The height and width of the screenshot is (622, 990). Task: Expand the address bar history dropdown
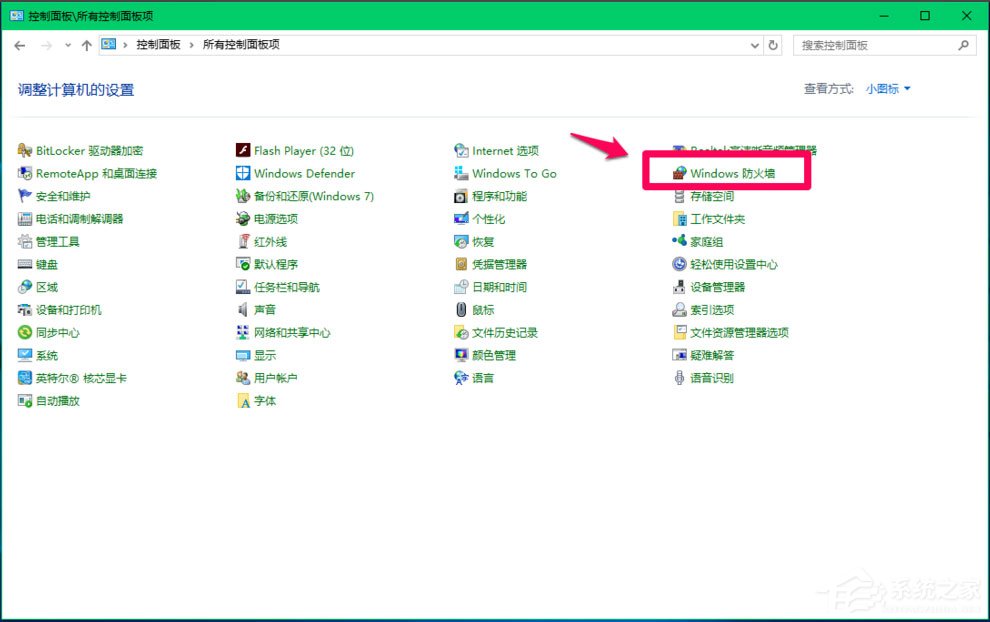coord(755,45)
